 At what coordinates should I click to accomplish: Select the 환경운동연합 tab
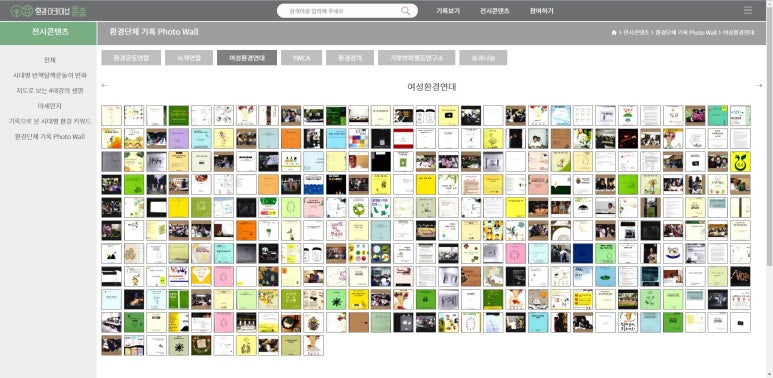coord(131,58)
